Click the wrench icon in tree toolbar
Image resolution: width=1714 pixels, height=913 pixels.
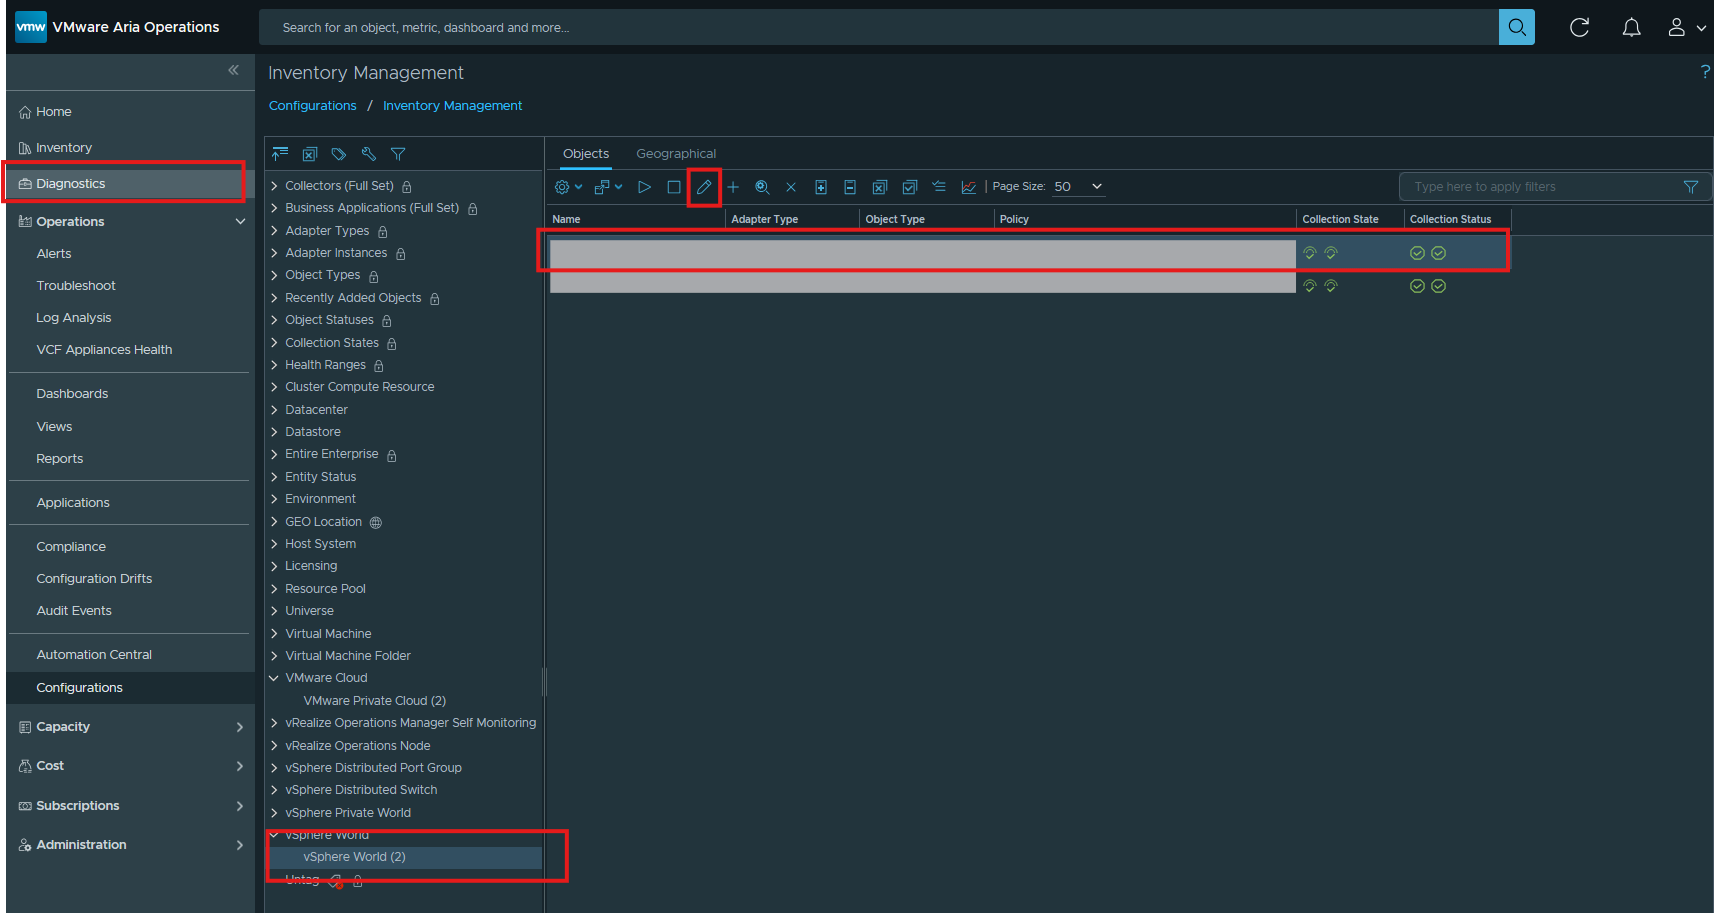point(369,154)
